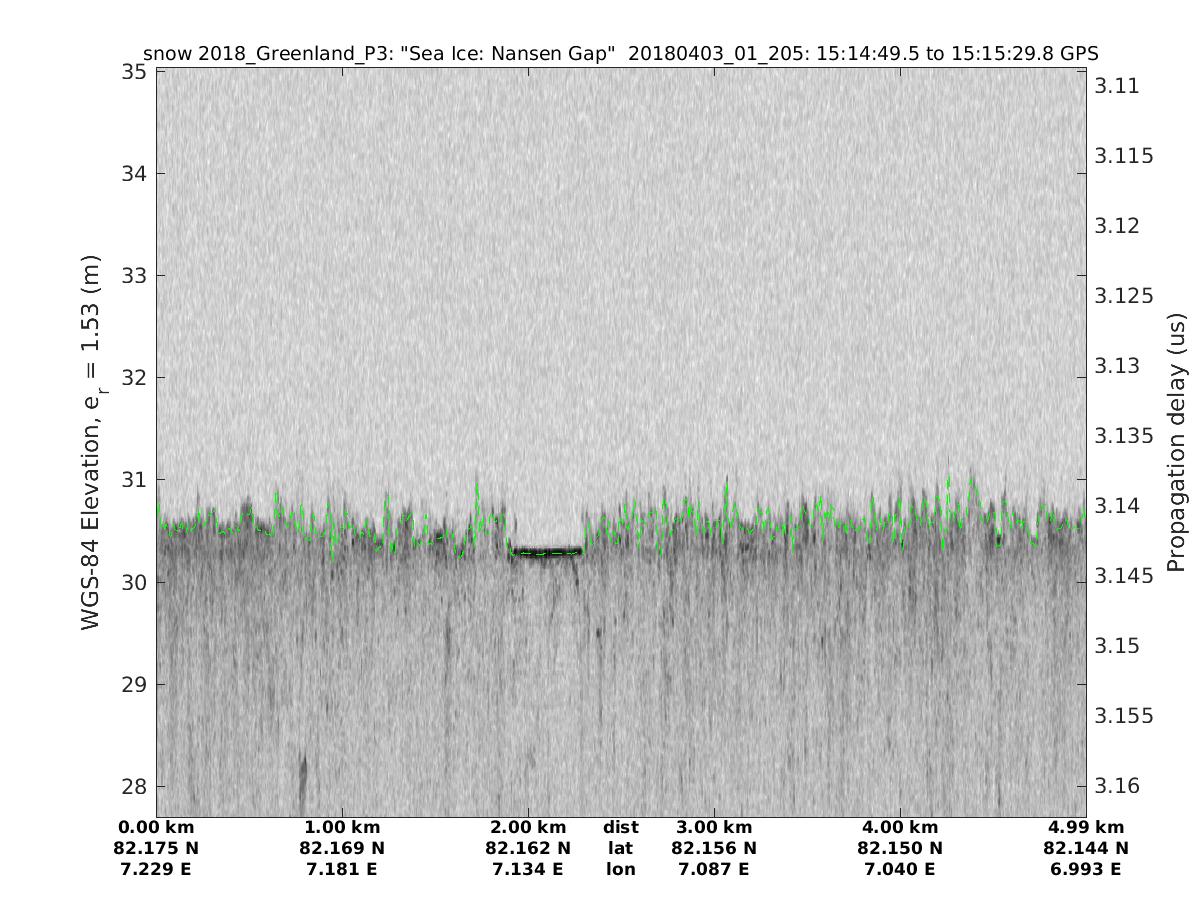Click the 'dist' row legend text

(620, 827)
